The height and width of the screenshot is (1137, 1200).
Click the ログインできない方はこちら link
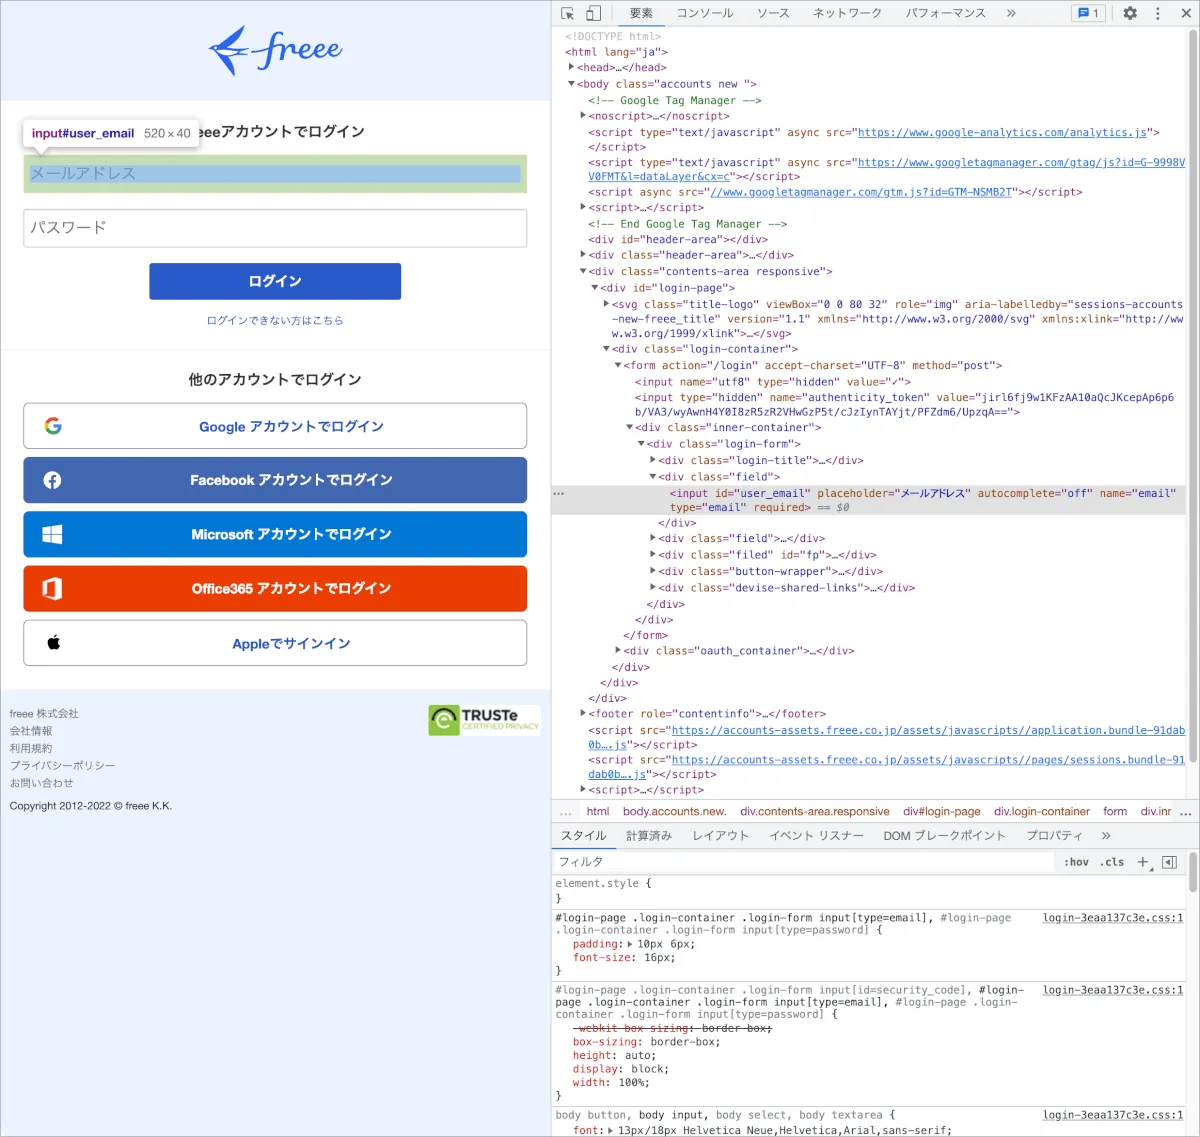tap(275, 321)
